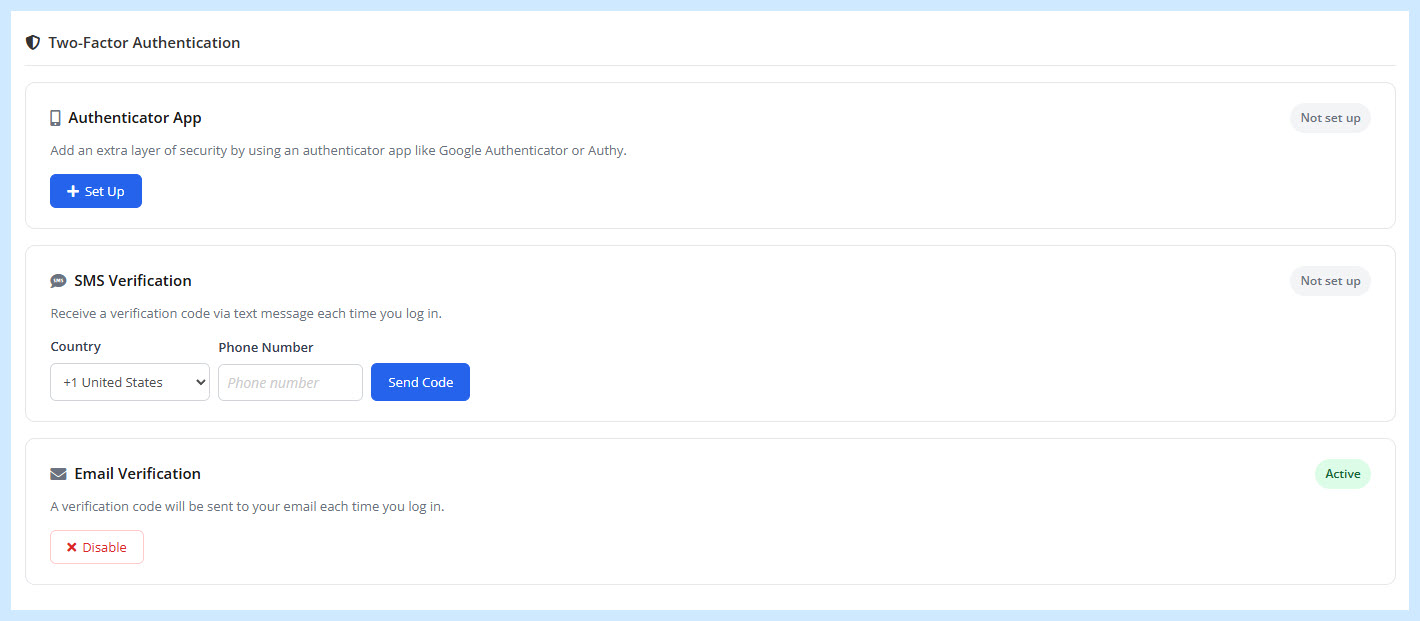
Task: Click the Authenticator App title
Action: pyautogui.click(x=135, y=118)
